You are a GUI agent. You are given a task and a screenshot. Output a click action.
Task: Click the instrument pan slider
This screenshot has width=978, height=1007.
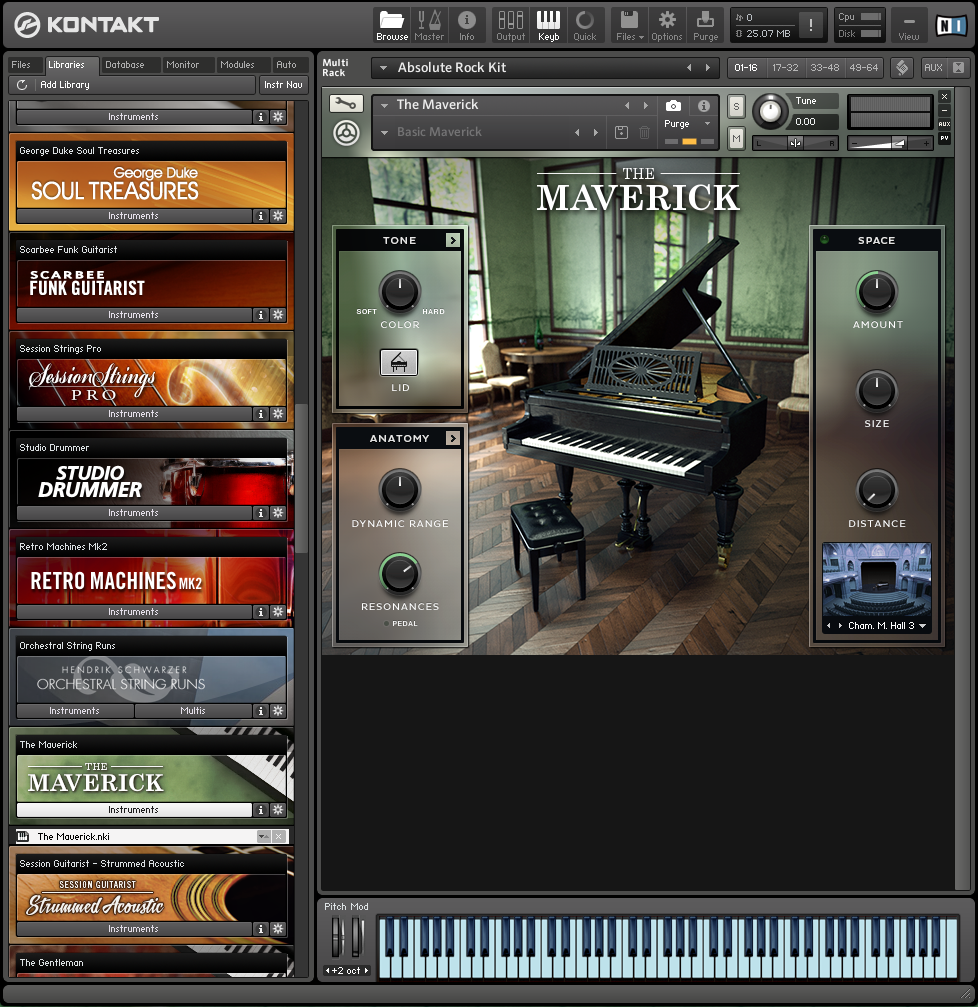(795, 143)
